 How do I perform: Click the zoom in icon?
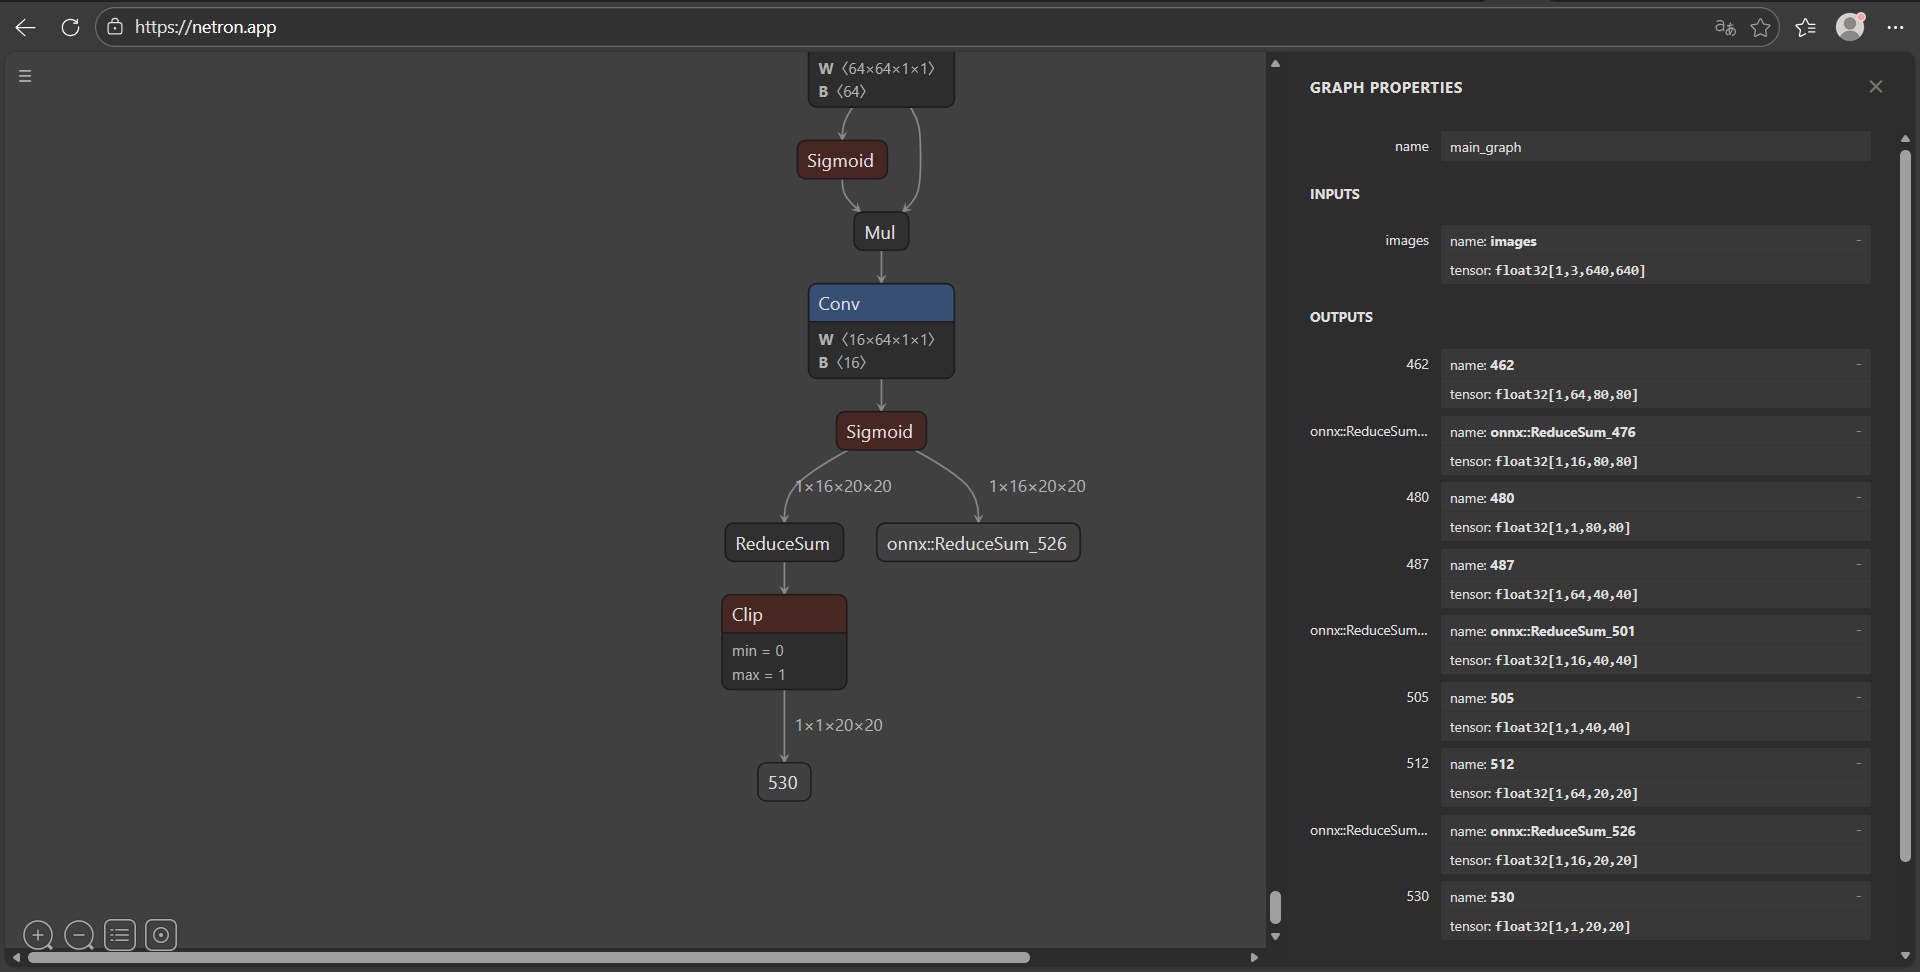click(x=38, y=935)
